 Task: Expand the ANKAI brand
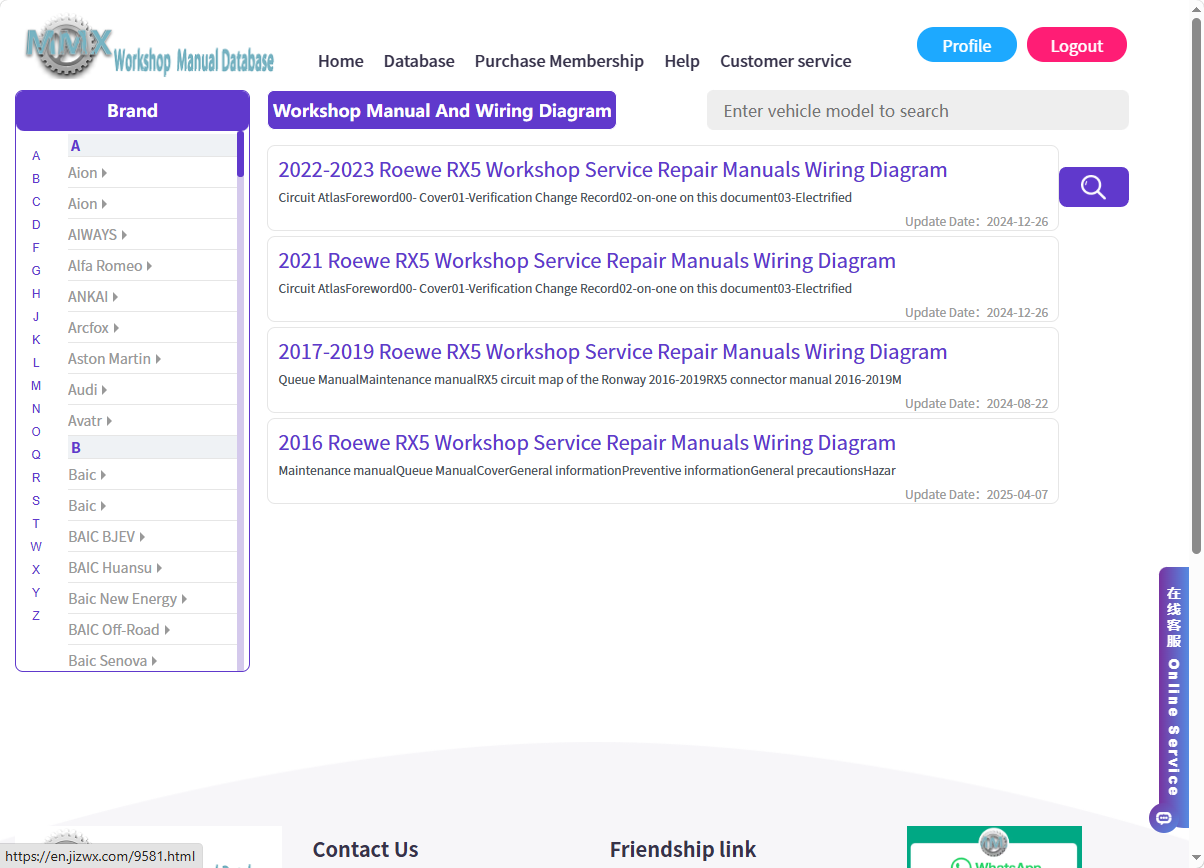93,297
